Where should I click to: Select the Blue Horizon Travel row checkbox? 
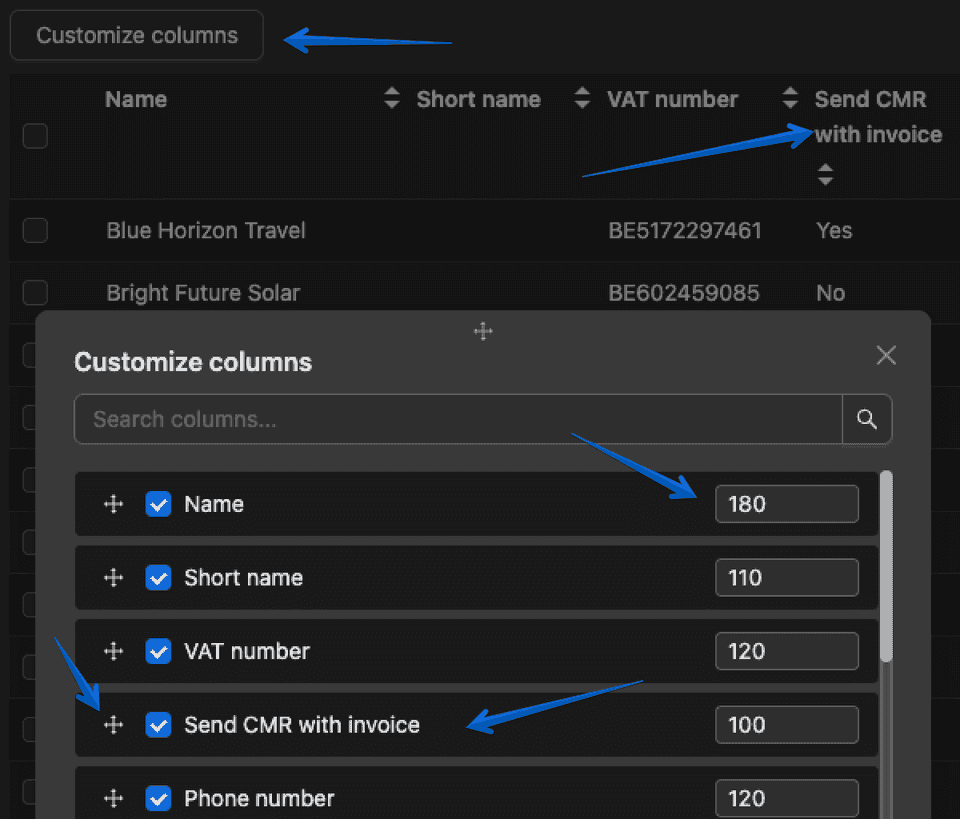coord(35,231)
